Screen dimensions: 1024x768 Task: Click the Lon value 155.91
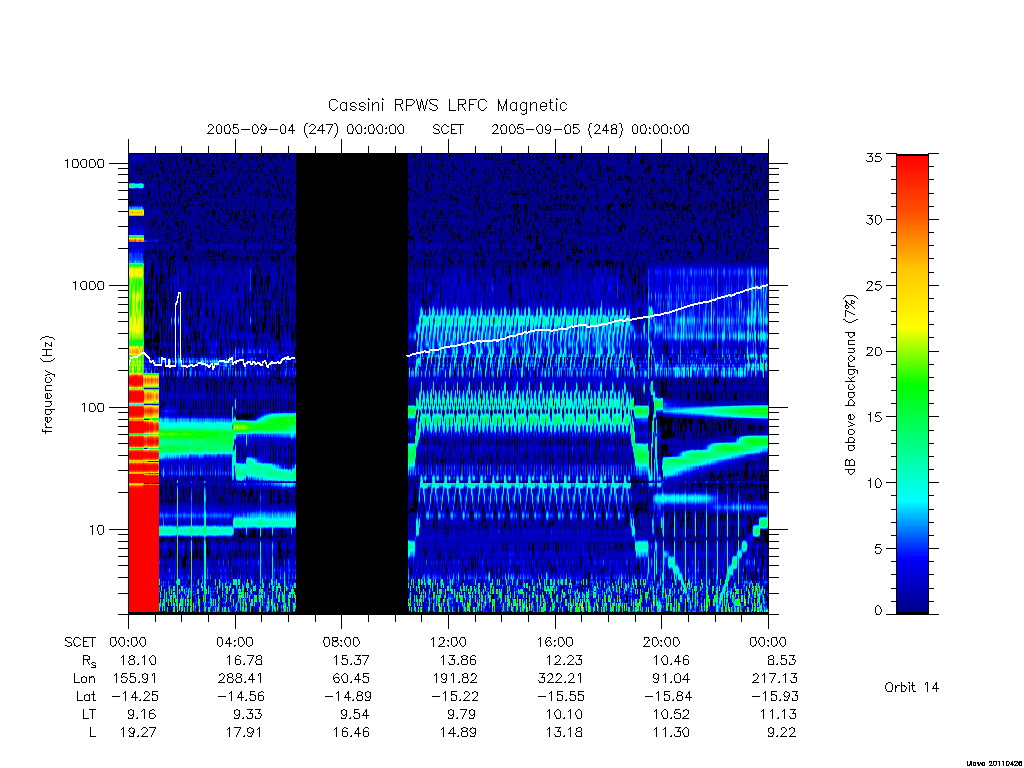click(x=135, y=679)
